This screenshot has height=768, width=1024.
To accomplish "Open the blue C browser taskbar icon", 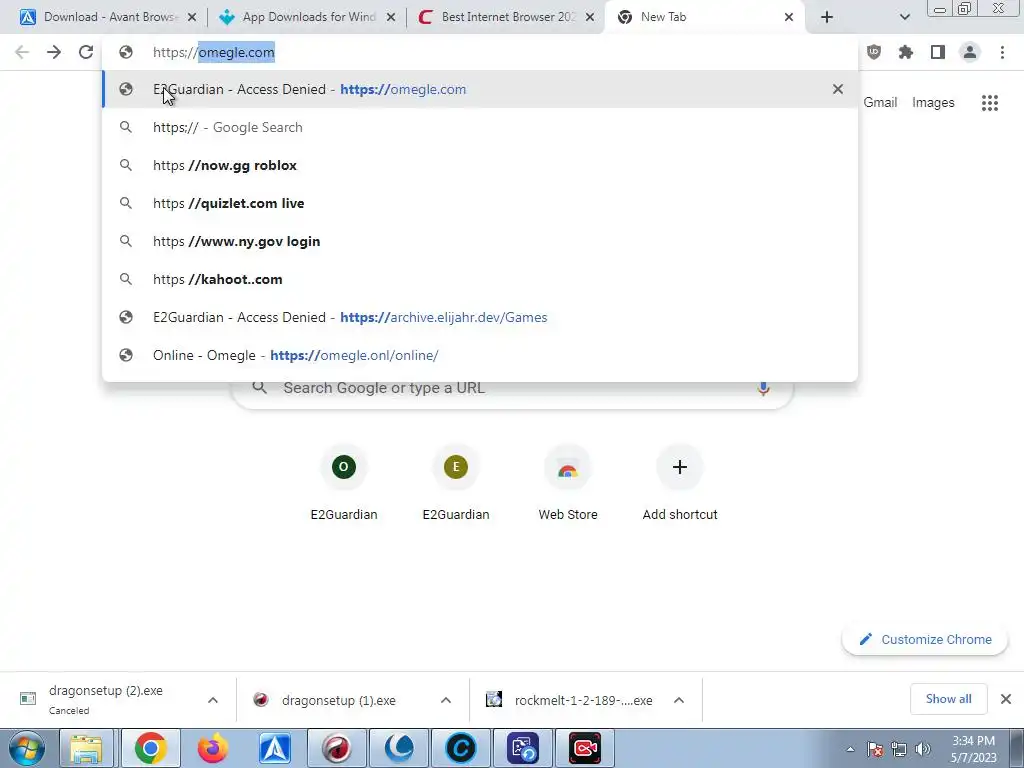I will [460, 748].
